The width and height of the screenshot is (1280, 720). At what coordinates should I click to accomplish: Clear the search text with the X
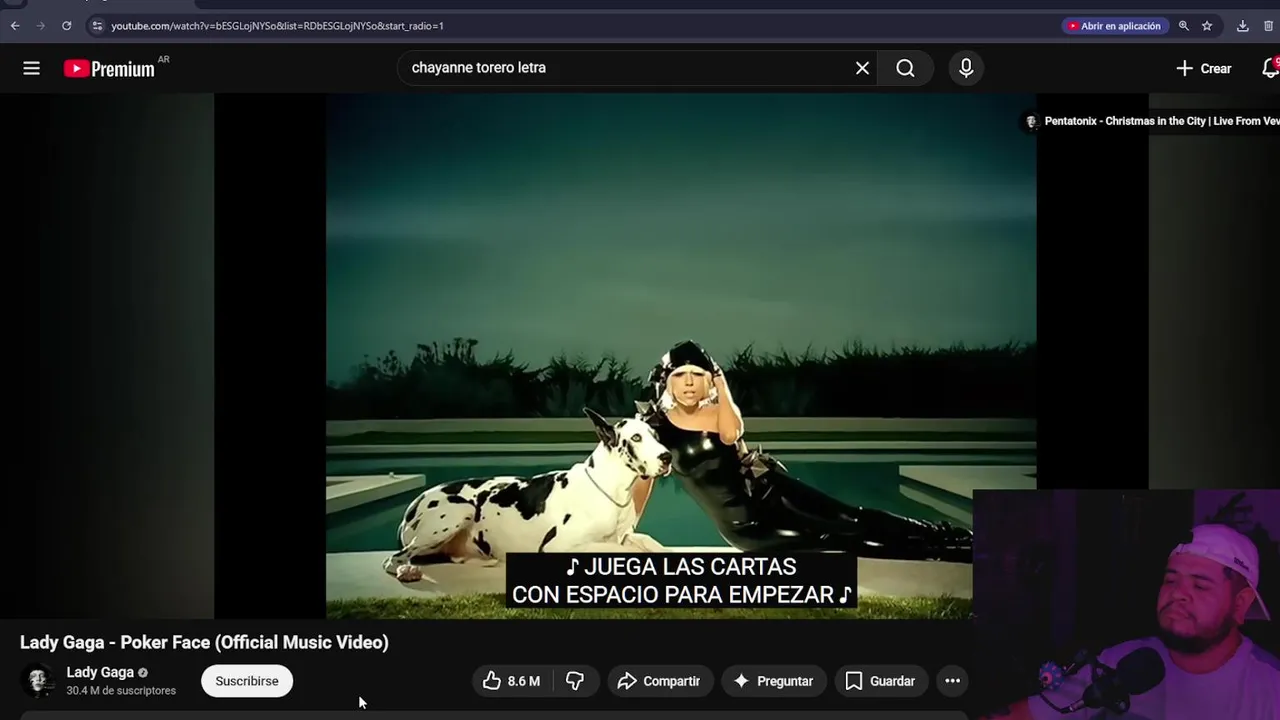pos(862,68)
